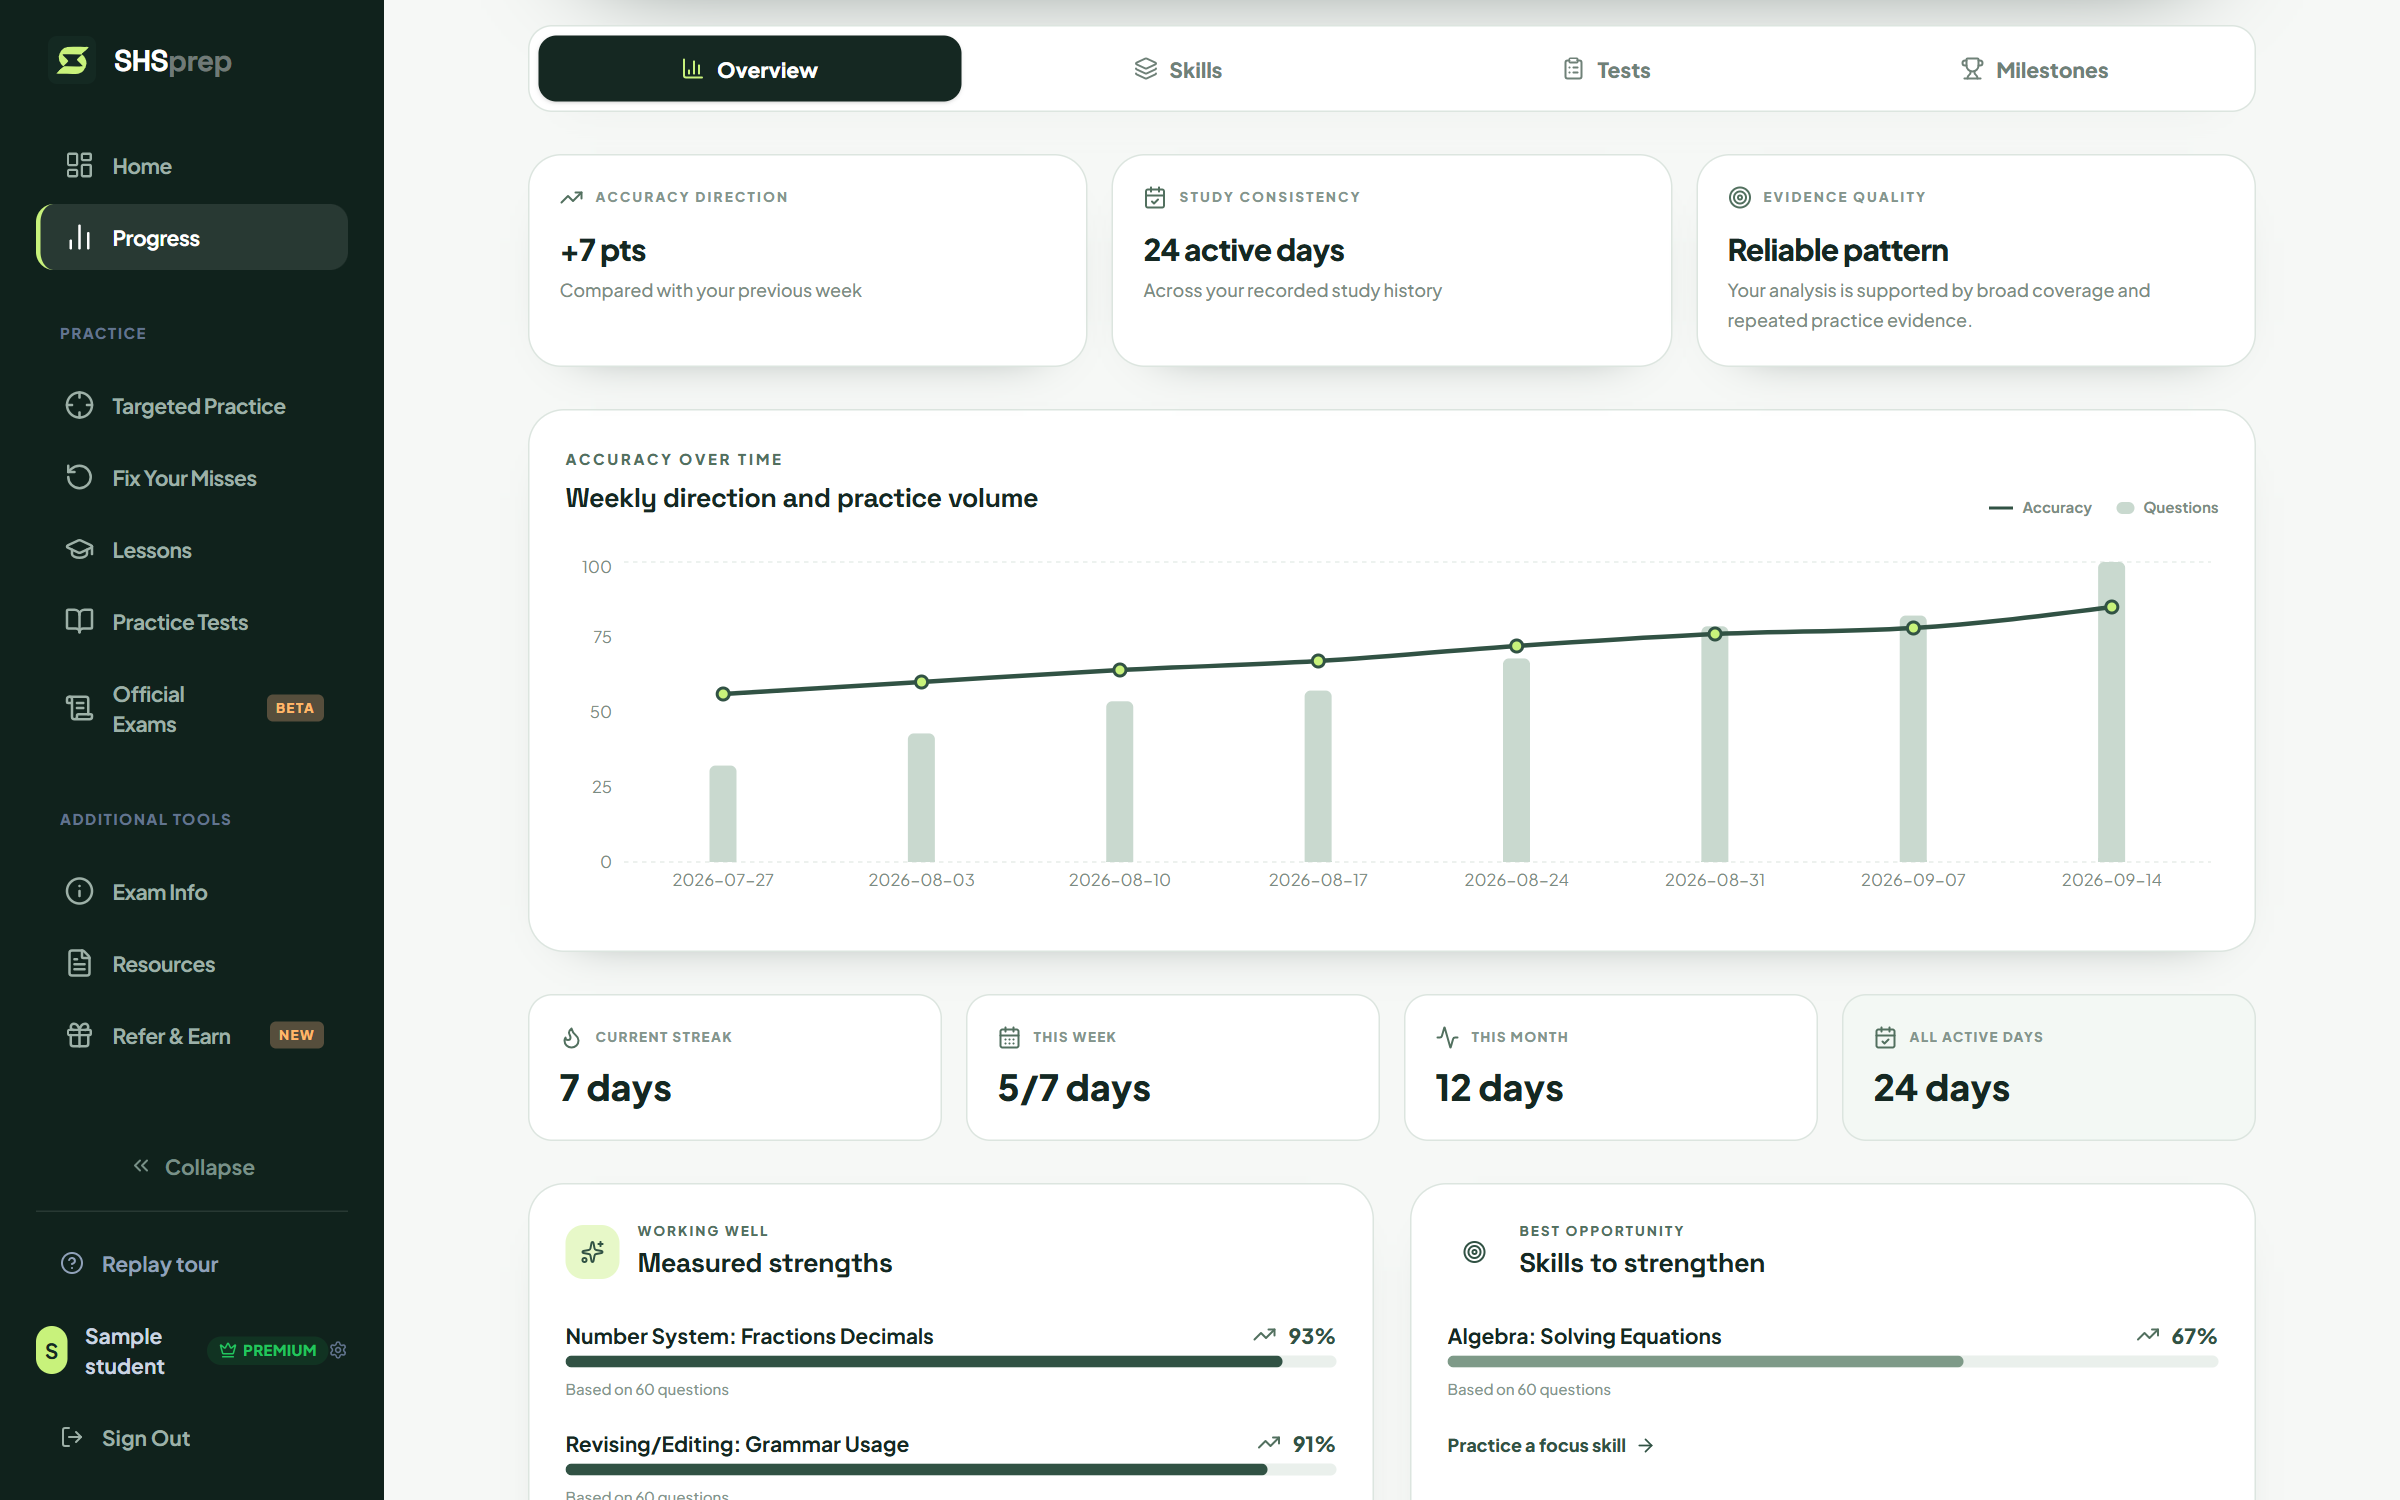The image size is (2400, 1500).
Task: Click the 2026-09-14 accuracy data point
Action: click(2111, 607)
